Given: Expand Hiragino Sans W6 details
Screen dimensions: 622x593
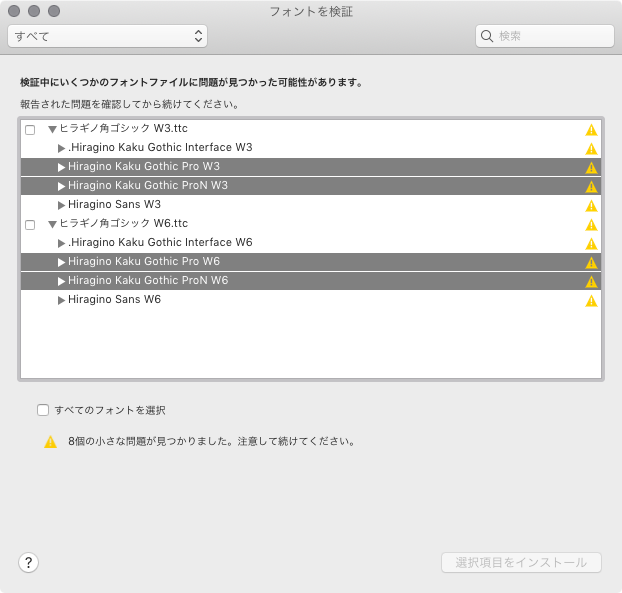Looking at the screenshot, I should [61, 300].
